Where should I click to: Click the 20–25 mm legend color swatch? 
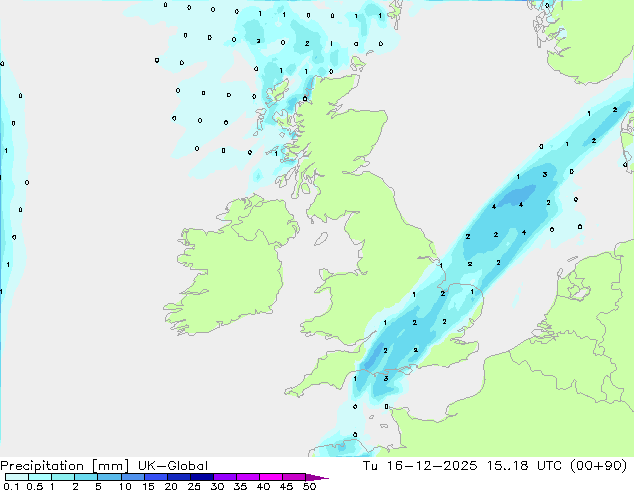point(179,477)
